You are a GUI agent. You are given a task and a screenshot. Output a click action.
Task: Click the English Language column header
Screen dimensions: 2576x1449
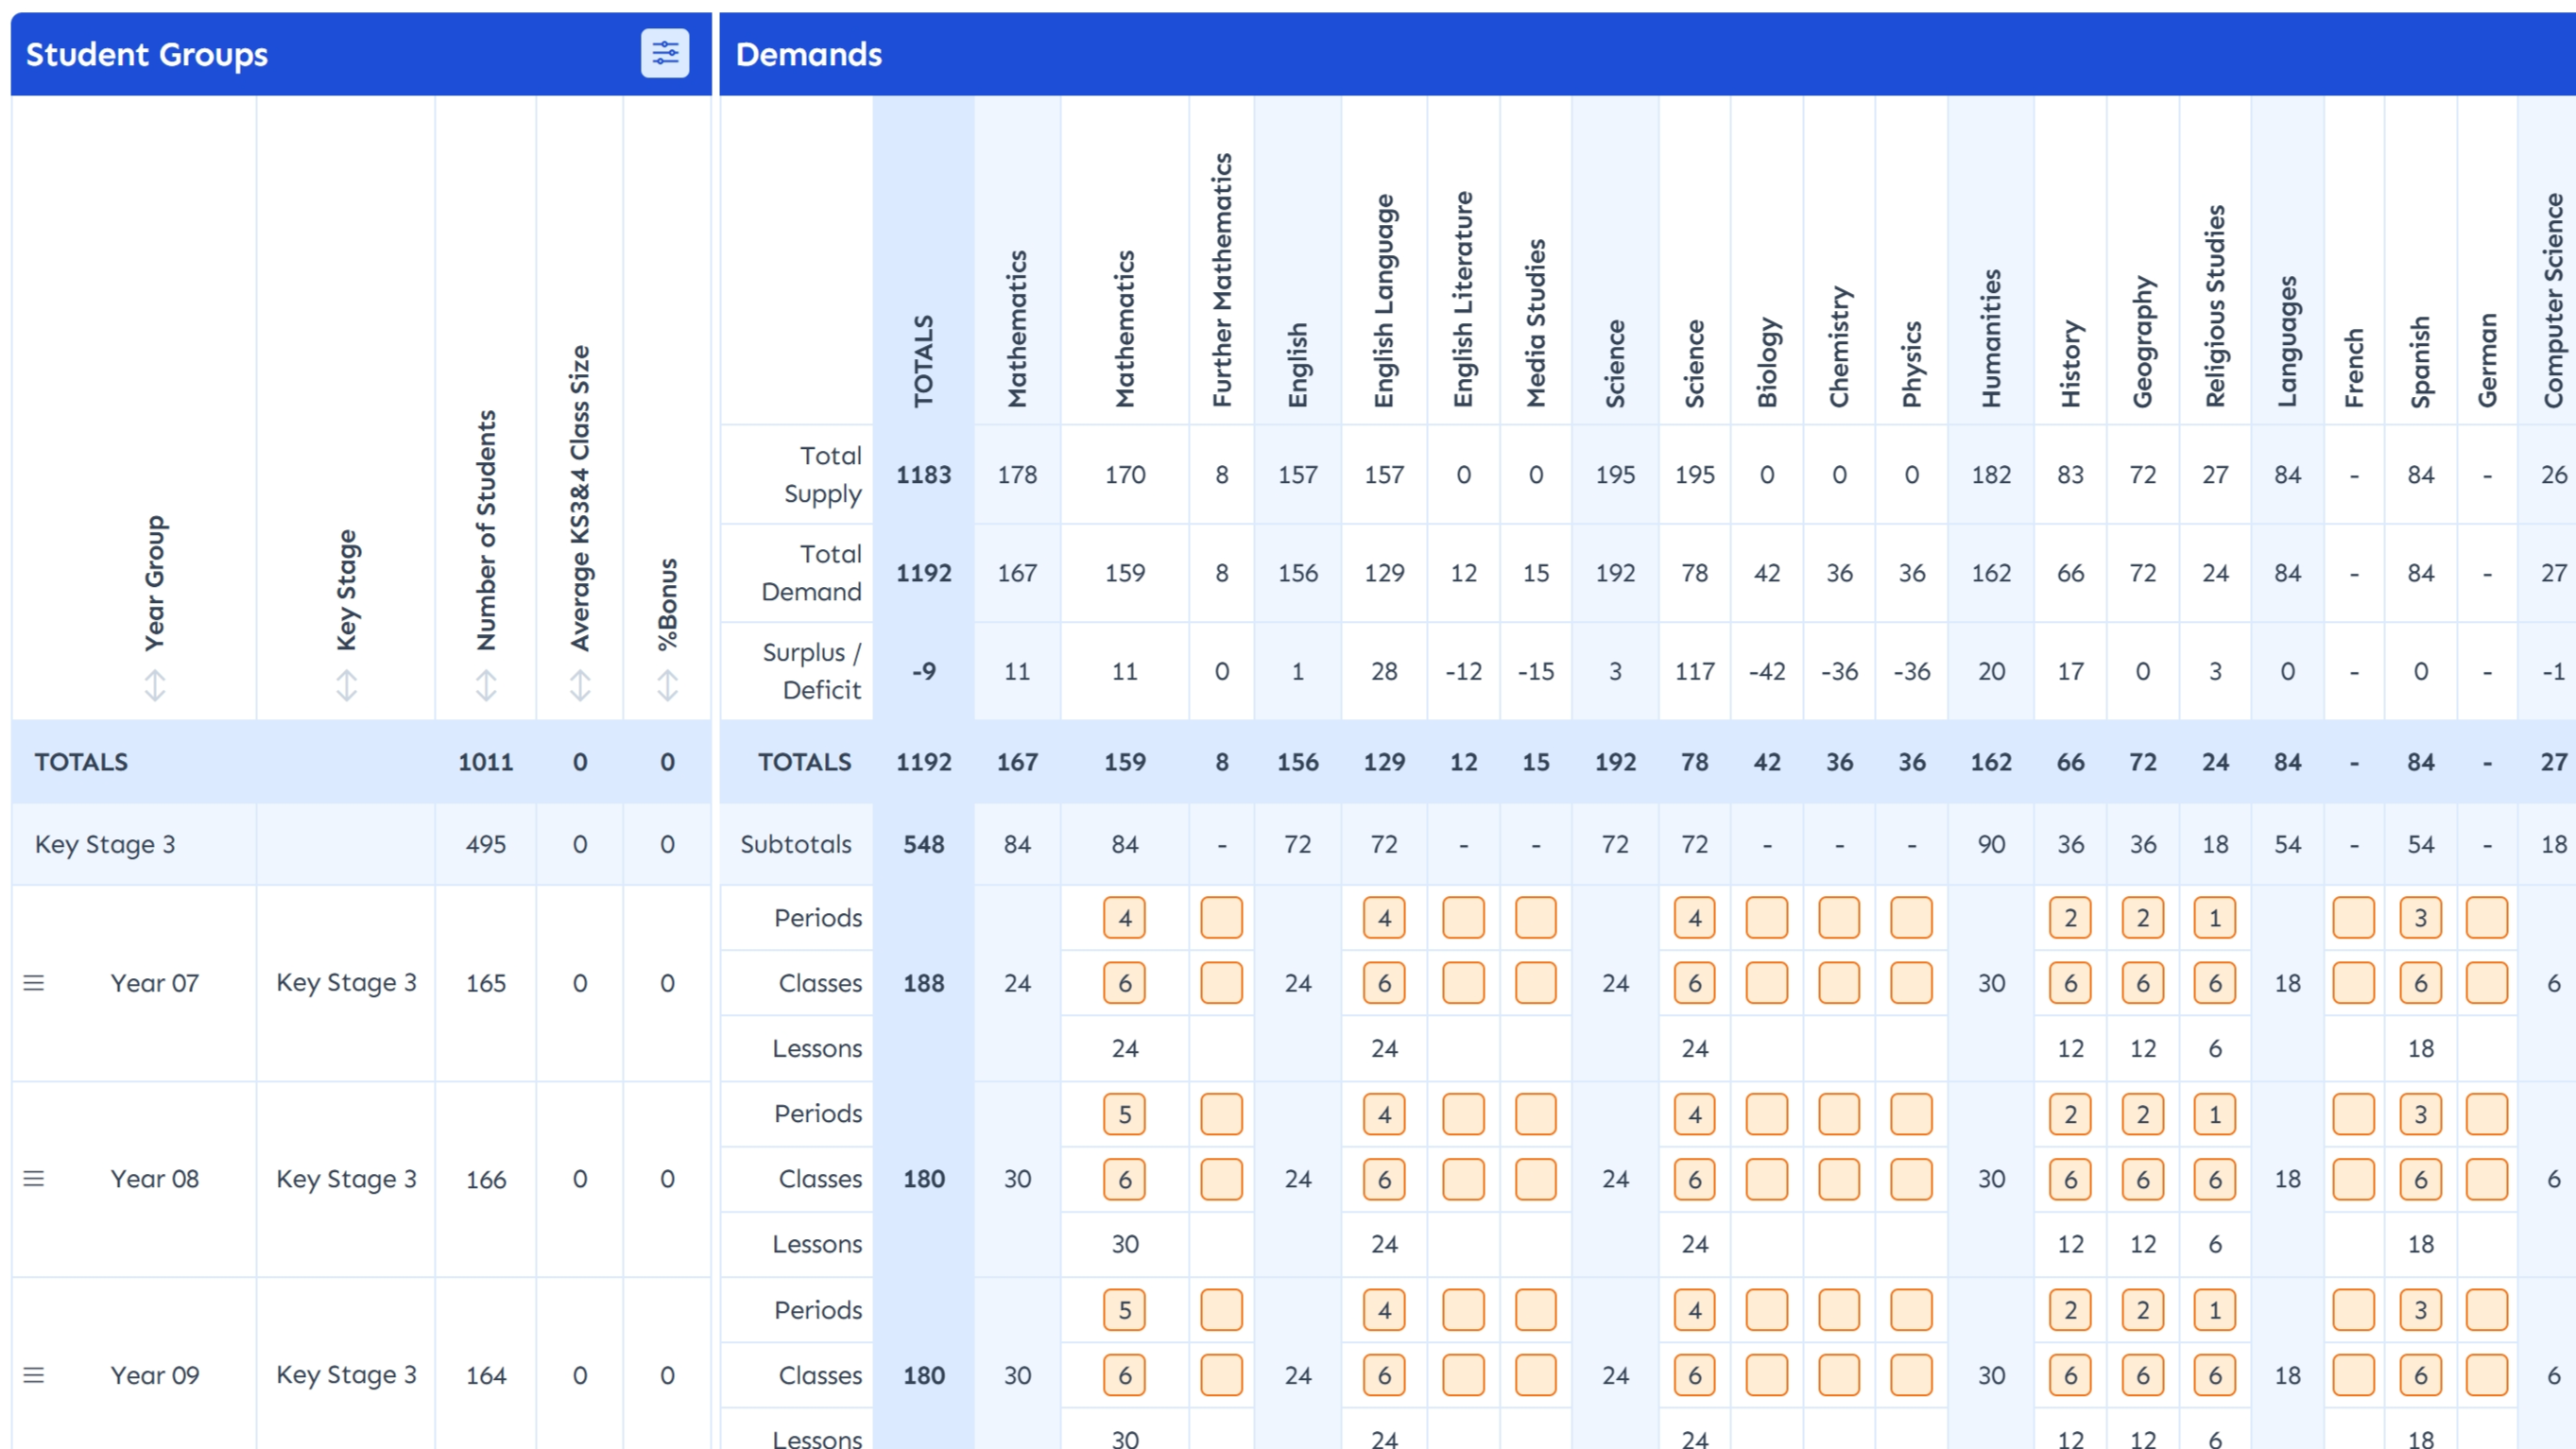1384,300
